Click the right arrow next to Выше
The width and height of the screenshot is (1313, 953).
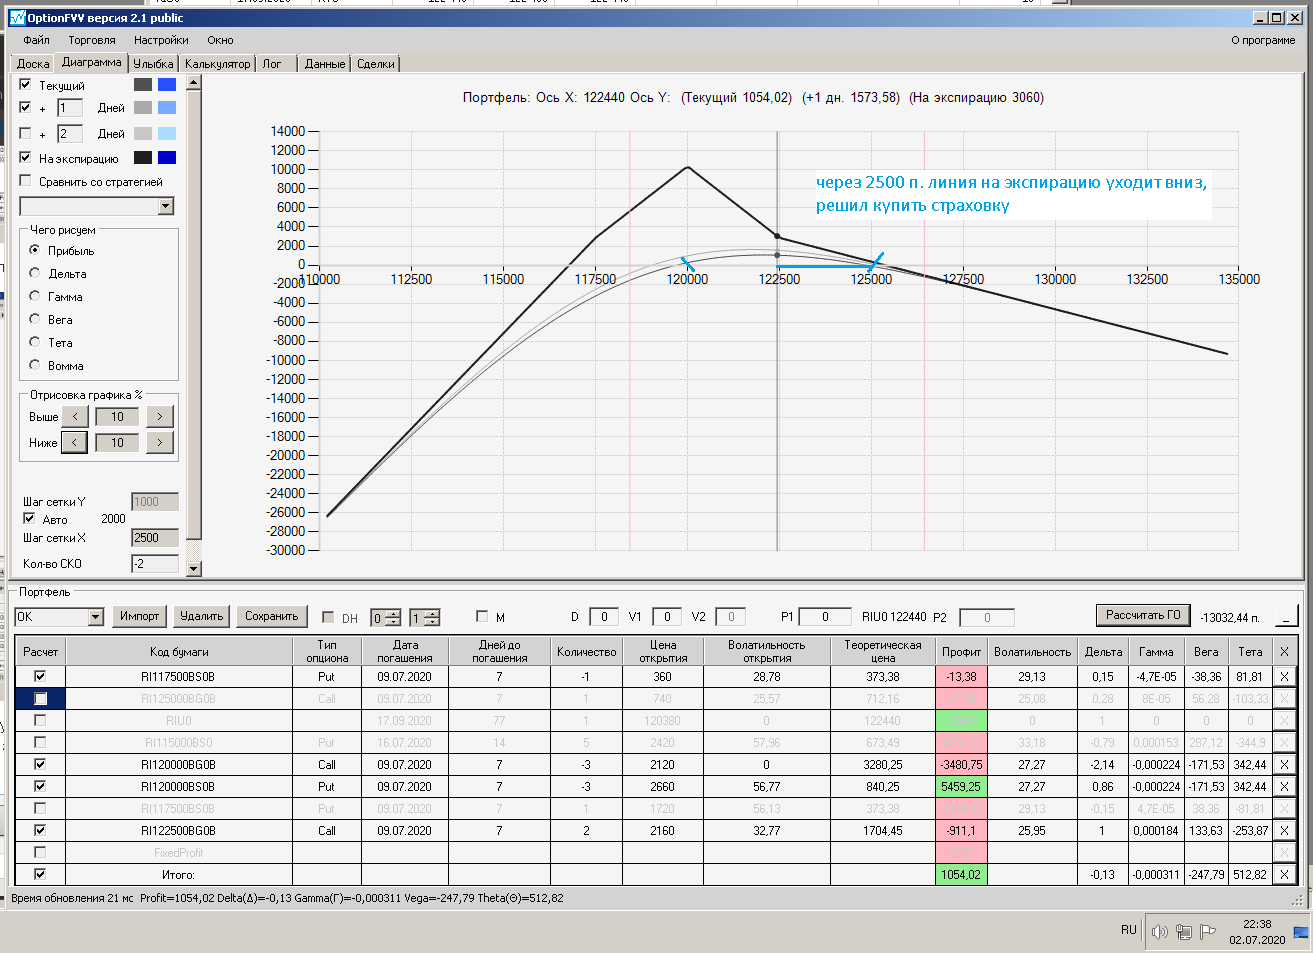click(160, 417)
